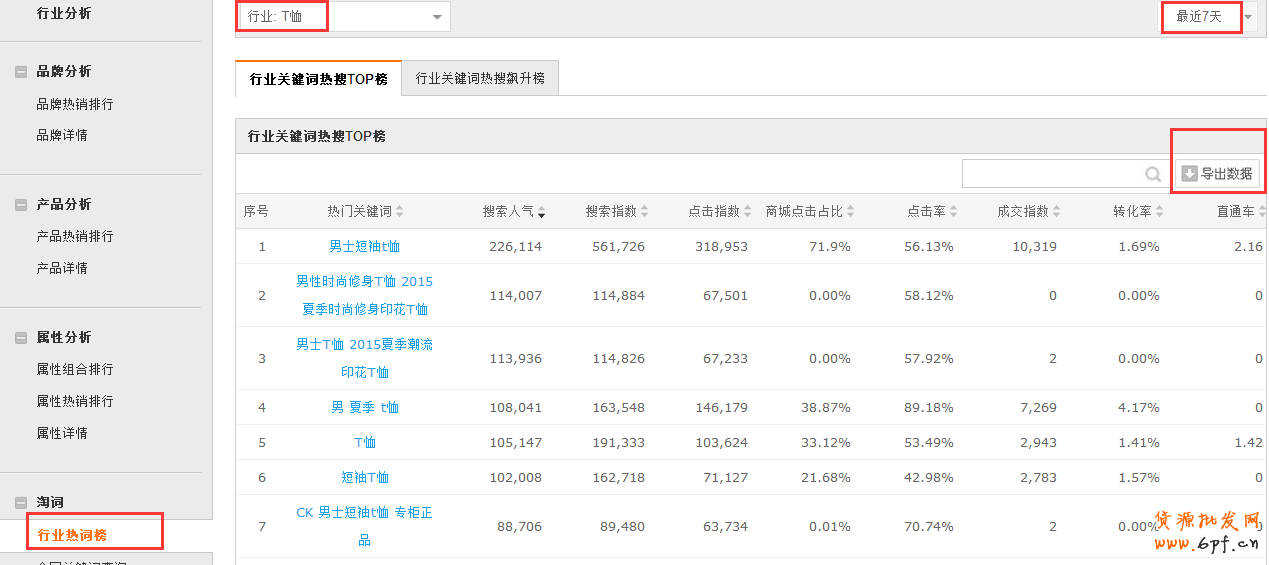Switch to 行业关键词热搜飙升榜 tab
This screenshot has height=565, width=1269.
coord(480,78)
